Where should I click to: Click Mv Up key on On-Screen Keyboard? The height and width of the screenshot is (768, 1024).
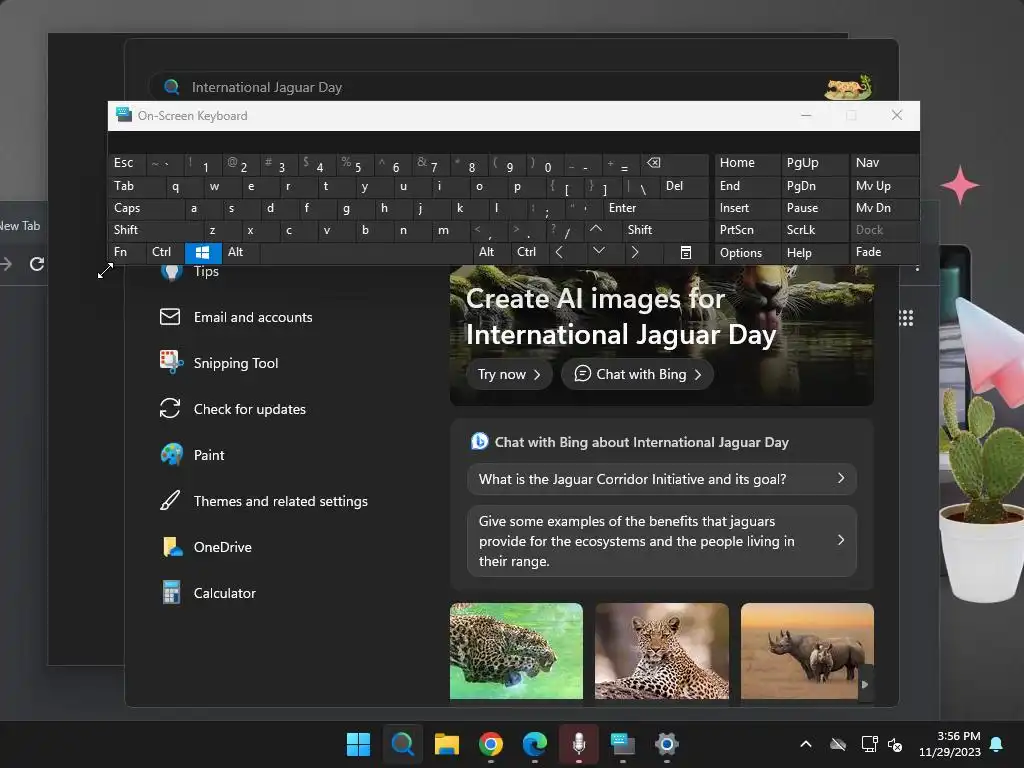pyautogui.click(x=884, y=186)
